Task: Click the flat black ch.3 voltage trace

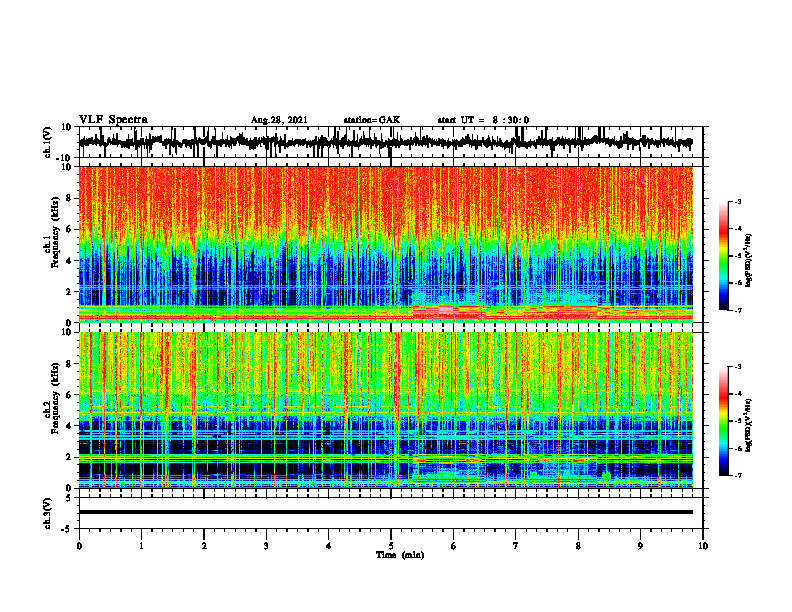Action: pyautogui.click(x=385, y=512)
